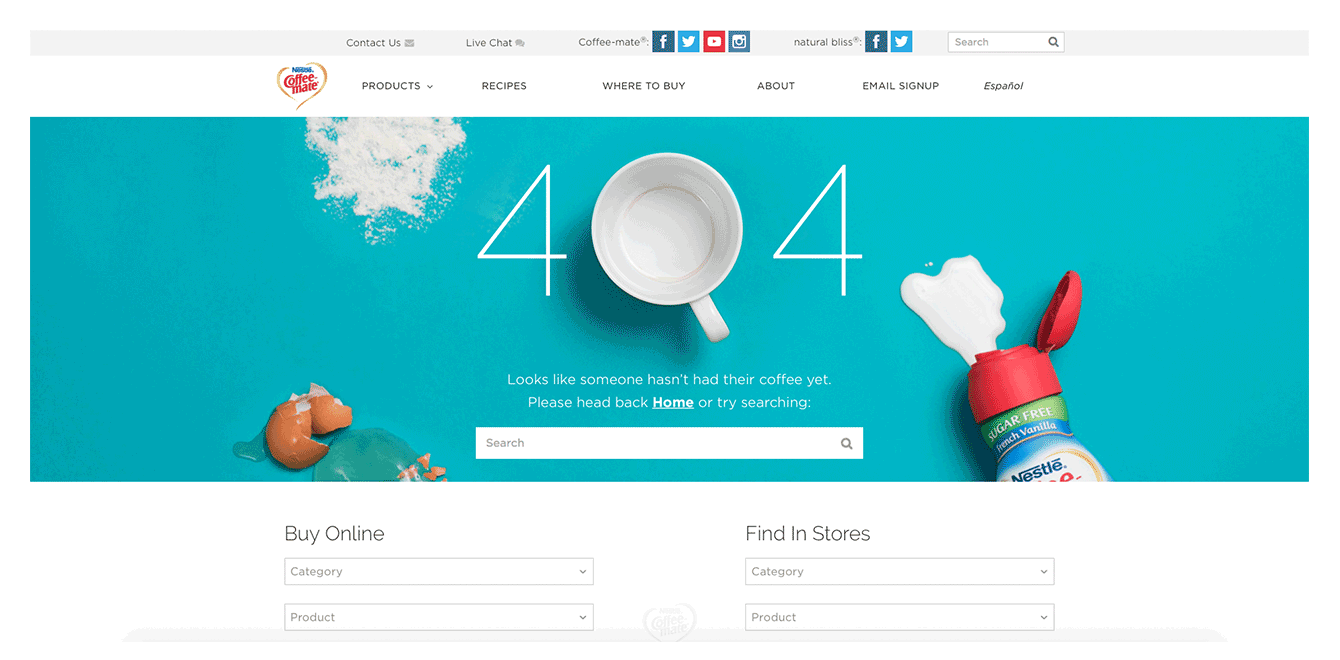Image resolution: width=1340 pixels, height=660 pixels.
Task: Click the search field below 404 message
Action: tap(669, 443)
